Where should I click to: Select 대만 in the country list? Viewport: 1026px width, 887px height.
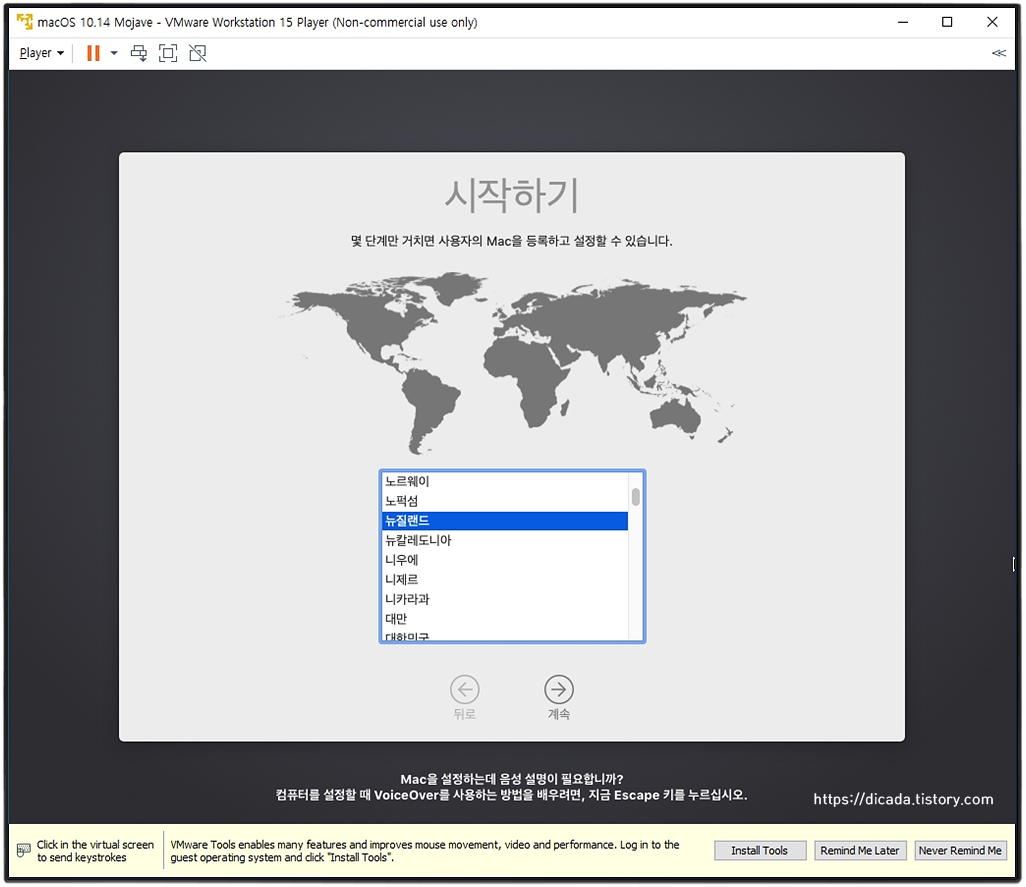[x=504, y=619]
